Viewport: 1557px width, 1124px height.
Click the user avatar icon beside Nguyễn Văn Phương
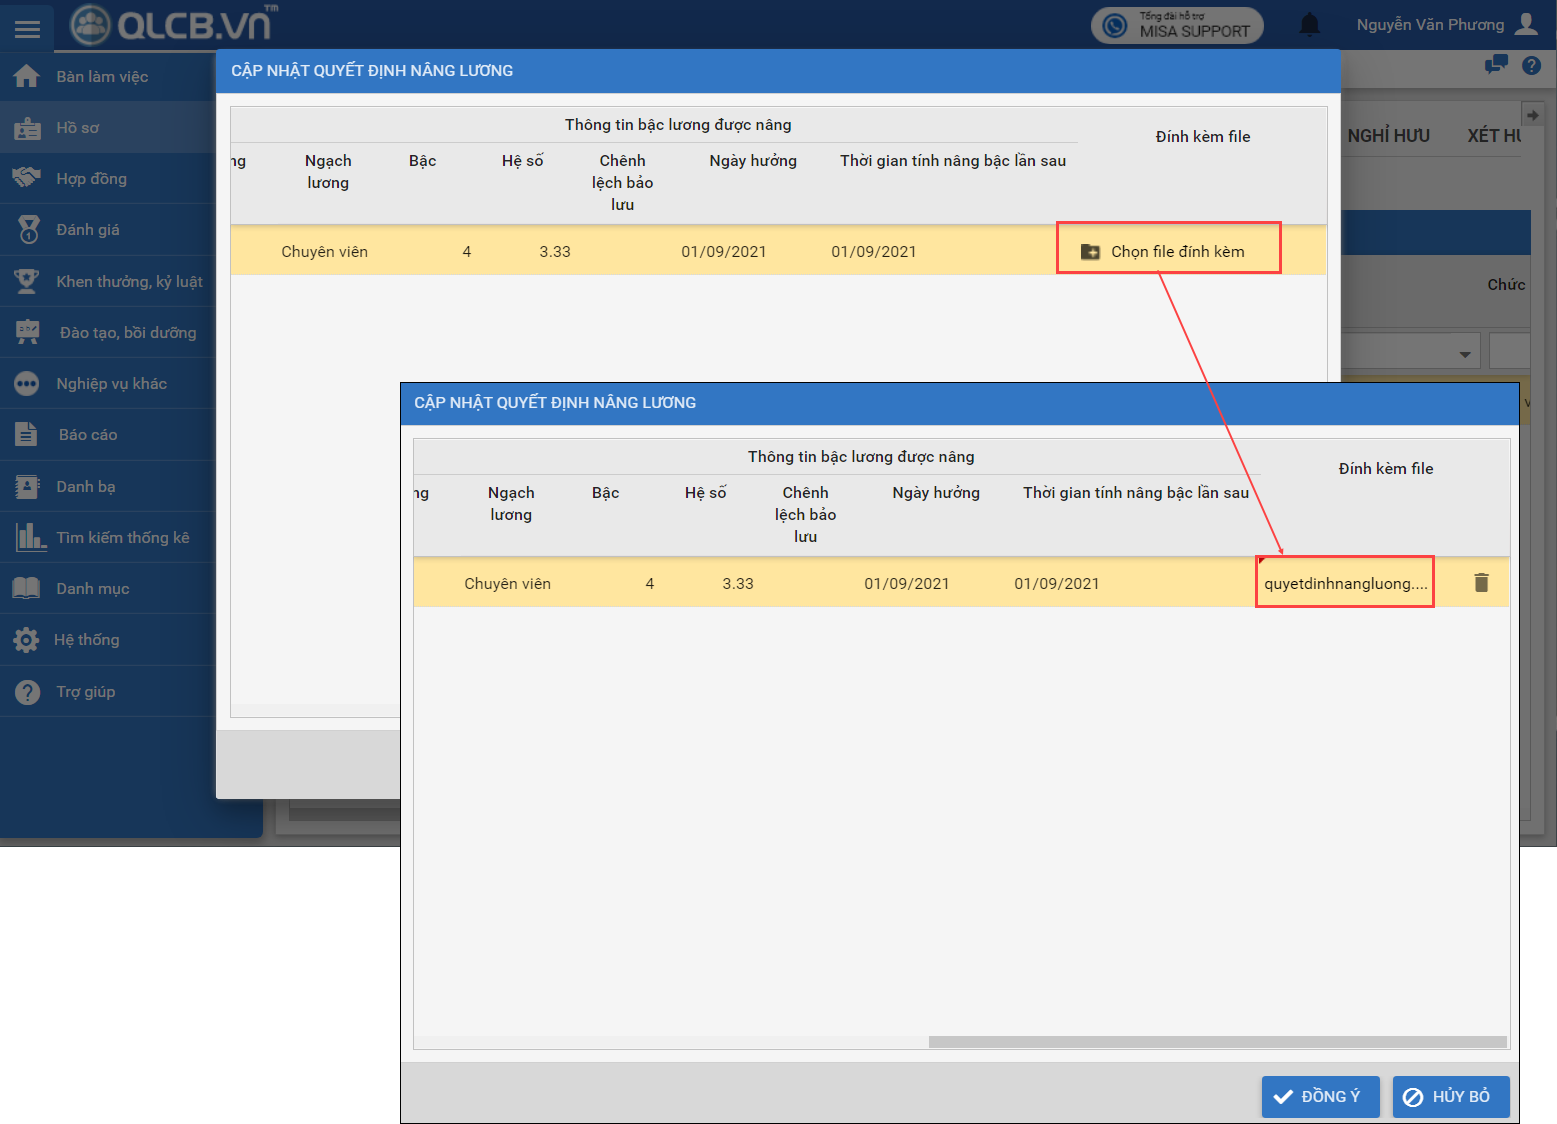[1526, 24]
